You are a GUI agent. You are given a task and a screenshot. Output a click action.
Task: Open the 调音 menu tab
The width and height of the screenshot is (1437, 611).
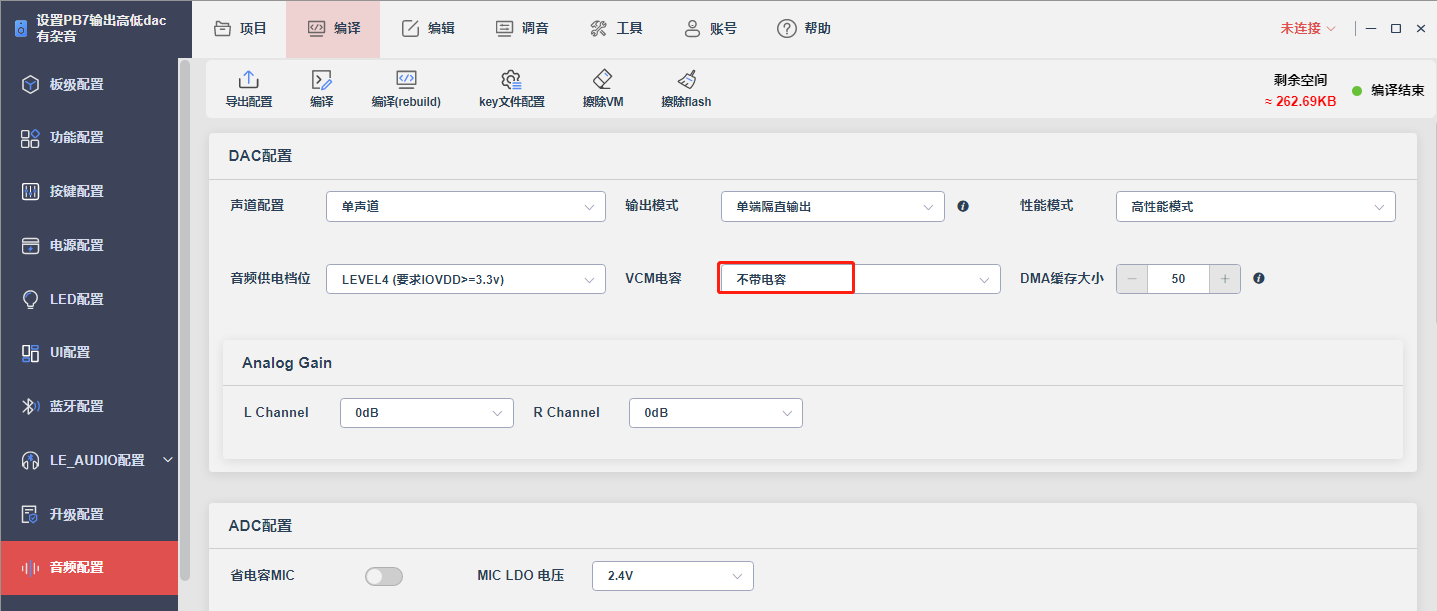coord(522,29)
